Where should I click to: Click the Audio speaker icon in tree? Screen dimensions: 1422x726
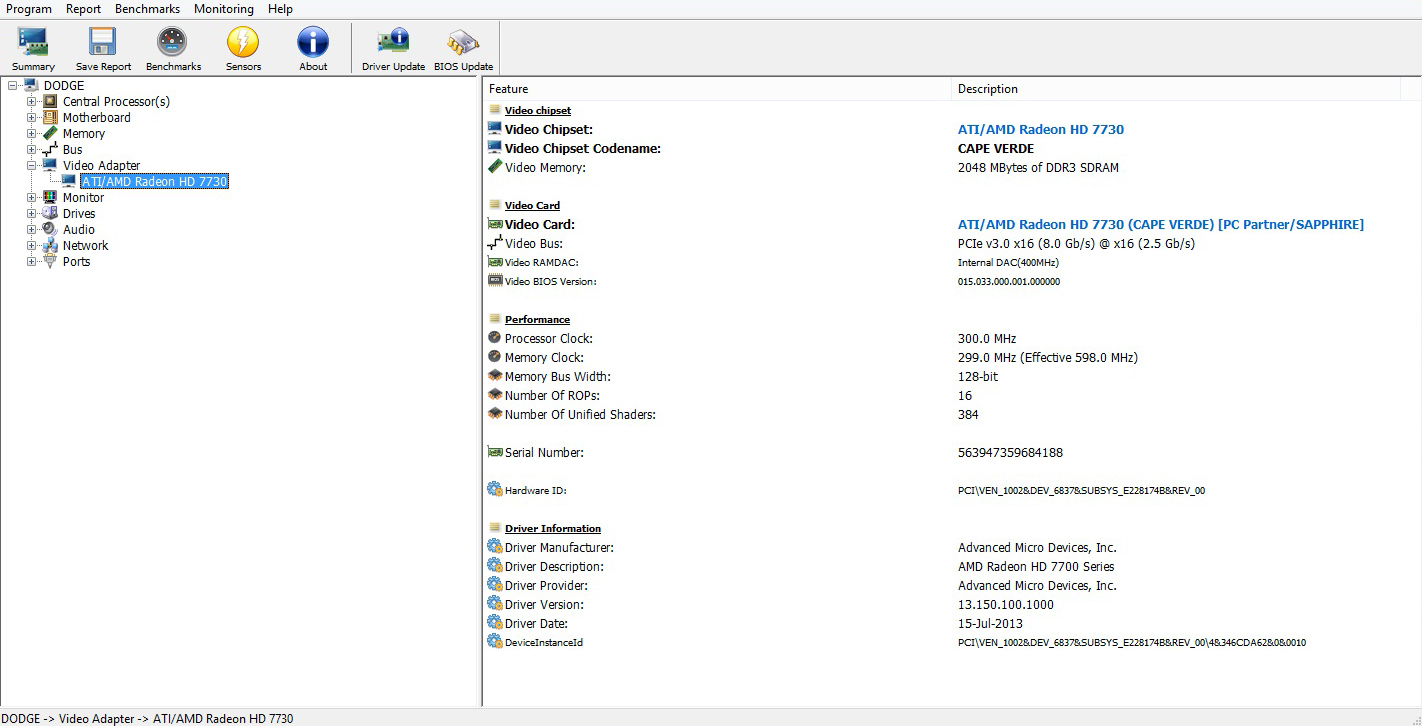(50, 229)
